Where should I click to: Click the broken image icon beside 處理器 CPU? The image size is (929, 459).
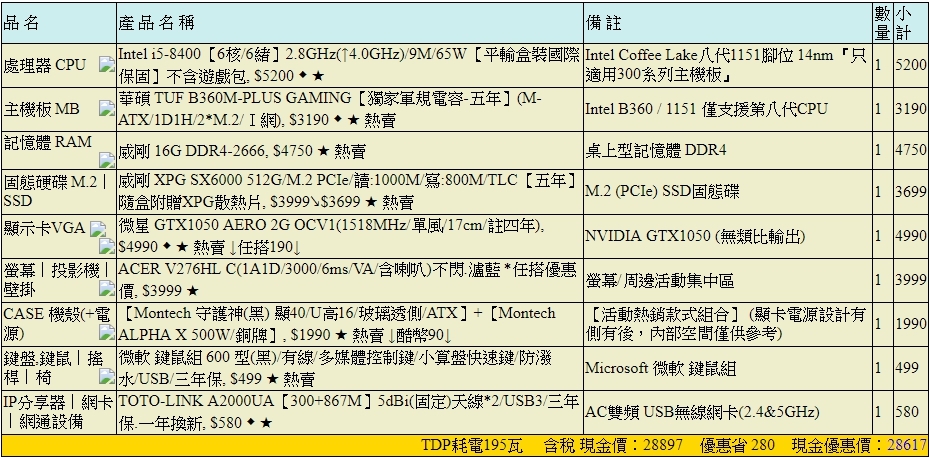(107, 65)
